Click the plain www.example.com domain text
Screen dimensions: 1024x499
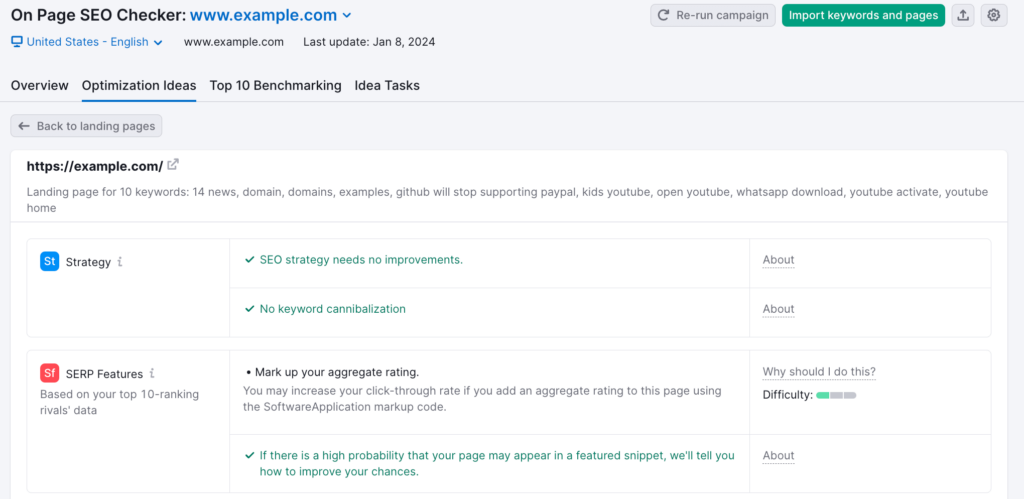[234, 42]
